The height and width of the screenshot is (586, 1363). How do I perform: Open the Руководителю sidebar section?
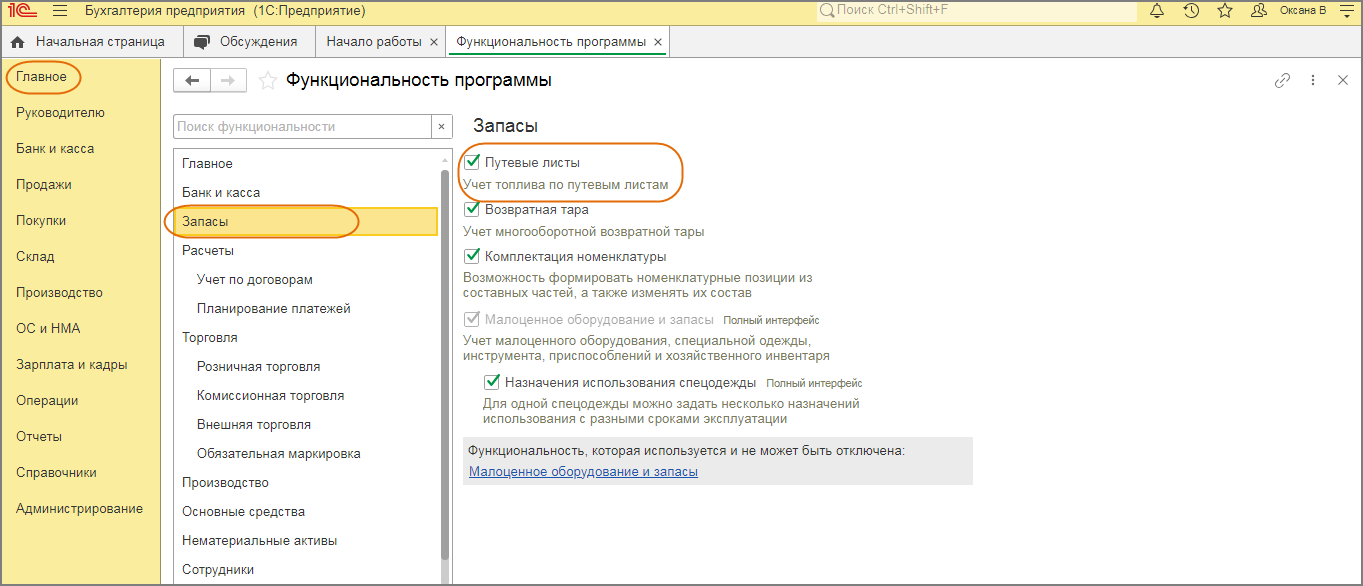pyautogui.click(x=60, y=113)
